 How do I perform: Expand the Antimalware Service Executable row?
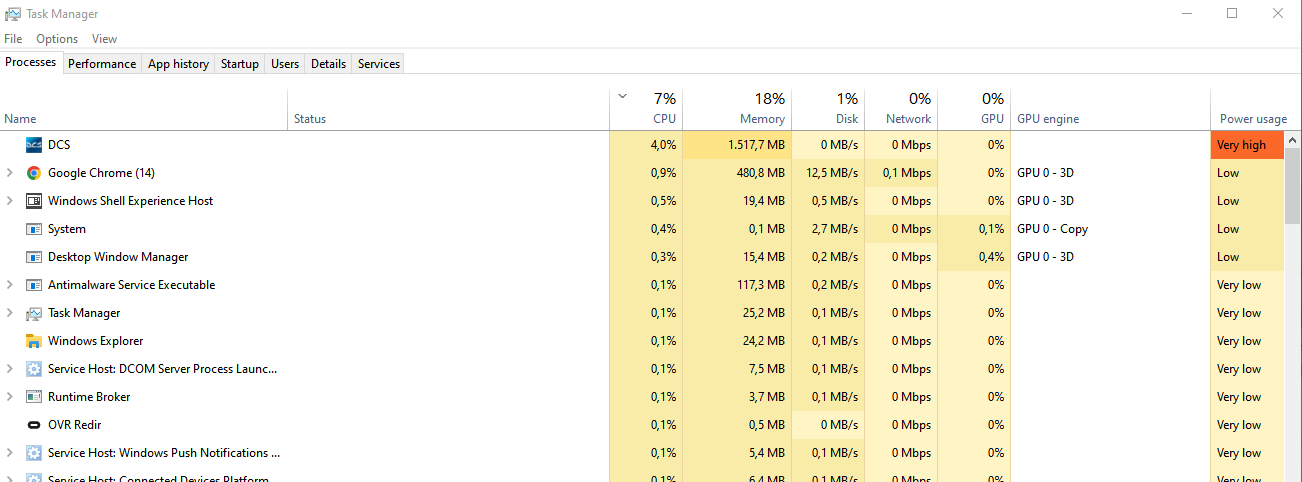pos(10,285)
